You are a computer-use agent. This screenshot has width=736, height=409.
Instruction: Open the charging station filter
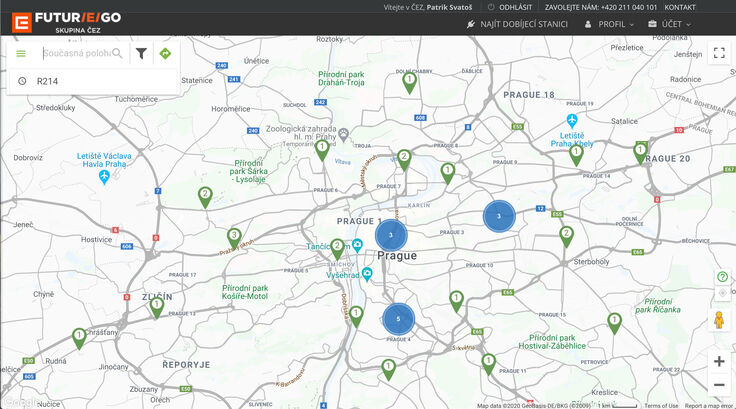pyautogui.click(x=142, y=54)
